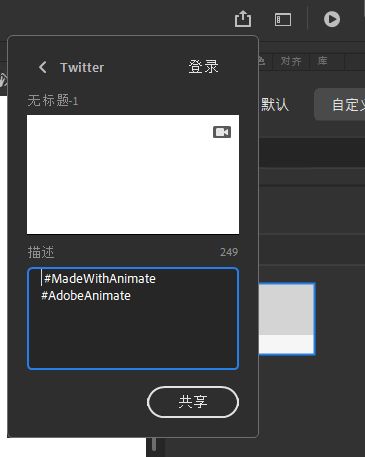Switch to the 库 library tab

coord(323,61)
